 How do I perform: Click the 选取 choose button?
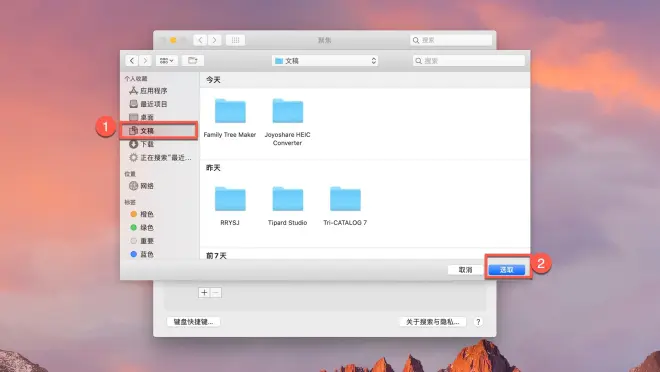pyautogui.click(x=507, y=270)
